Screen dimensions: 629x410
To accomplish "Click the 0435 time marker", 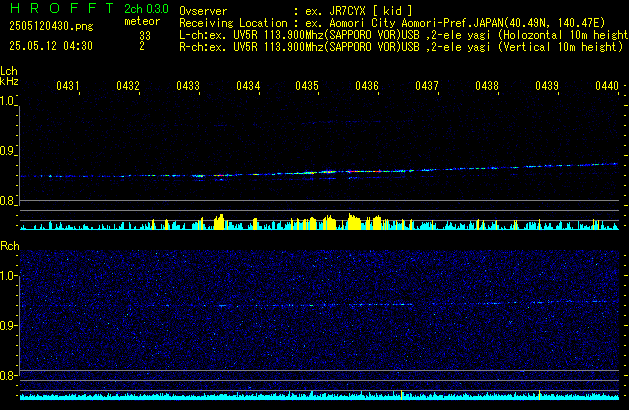I will (307, 86).
